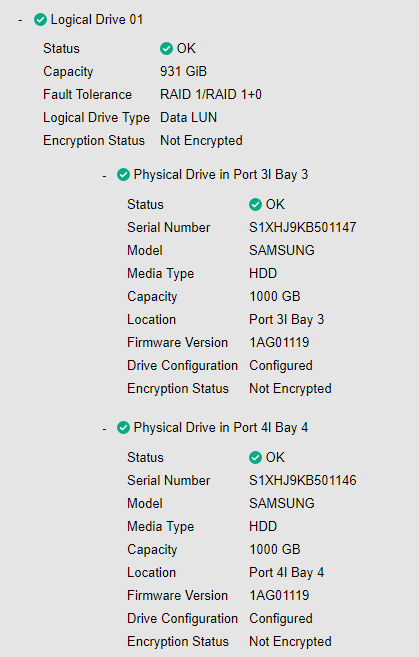The height and width of the screenshot is (657, 419).
Task: Click the Port 4I Bay 4 location value
Action: [287, 573]
